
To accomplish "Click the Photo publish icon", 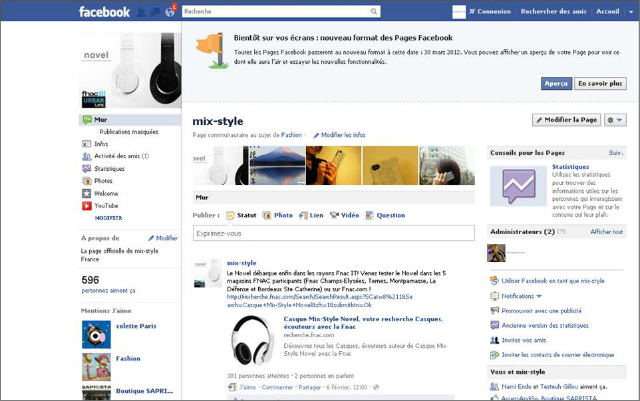I will click(x=267, y=215).
